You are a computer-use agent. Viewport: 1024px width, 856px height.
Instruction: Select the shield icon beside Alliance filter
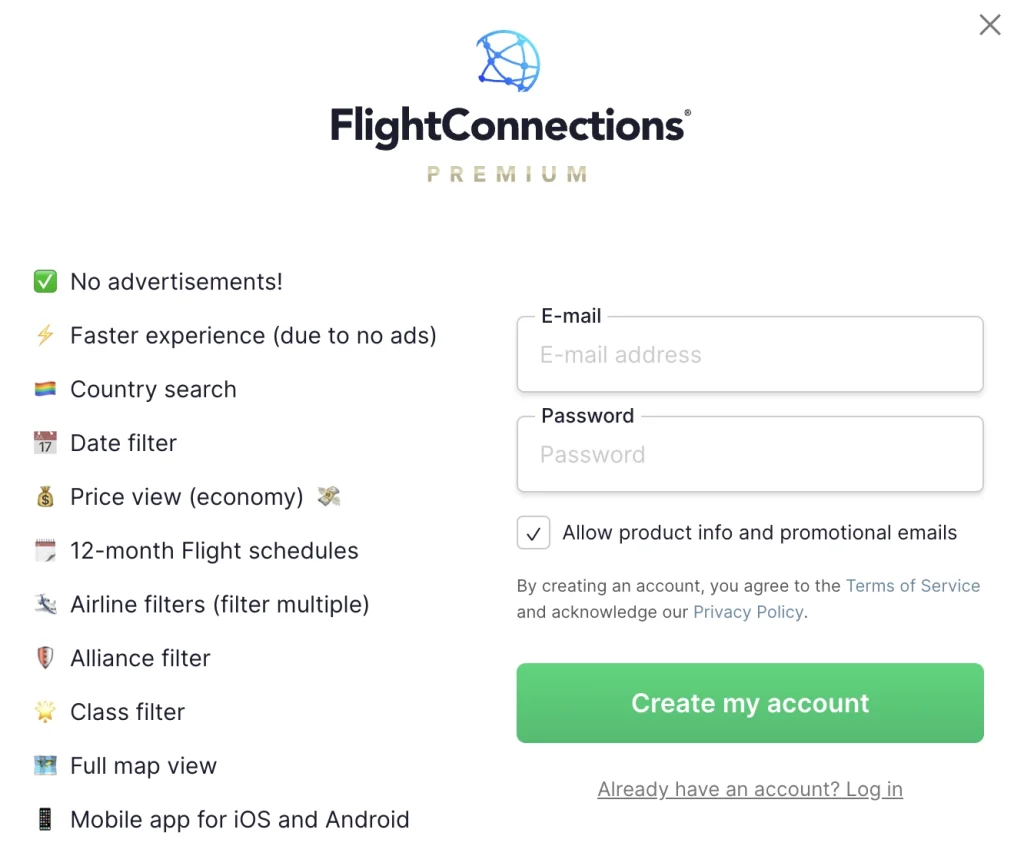45,658
